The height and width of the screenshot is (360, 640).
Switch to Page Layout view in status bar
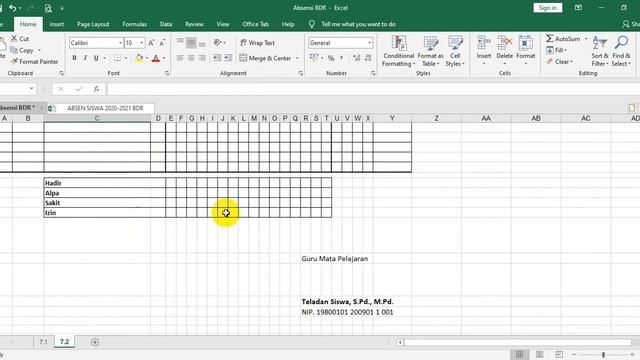(x=539, y=354)
